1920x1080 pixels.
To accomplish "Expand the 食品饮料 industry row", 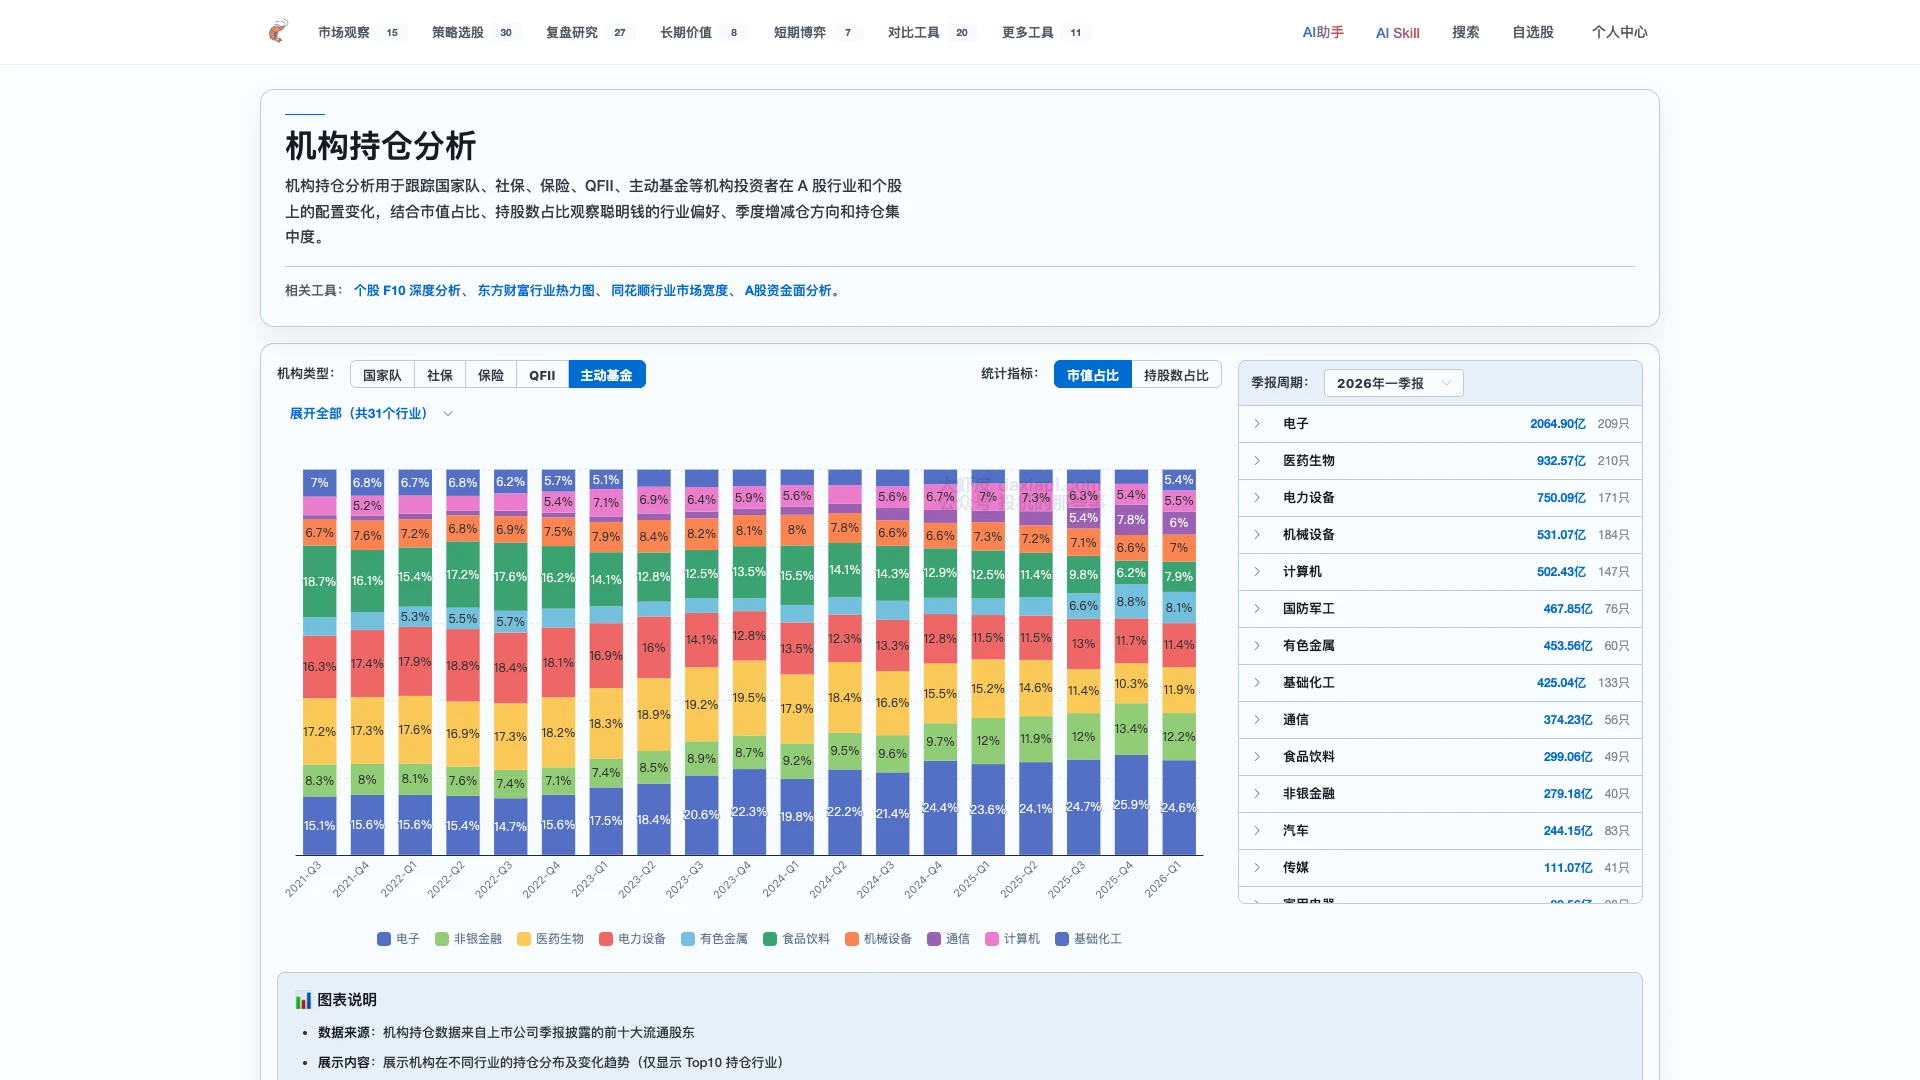I will 1440,757.
